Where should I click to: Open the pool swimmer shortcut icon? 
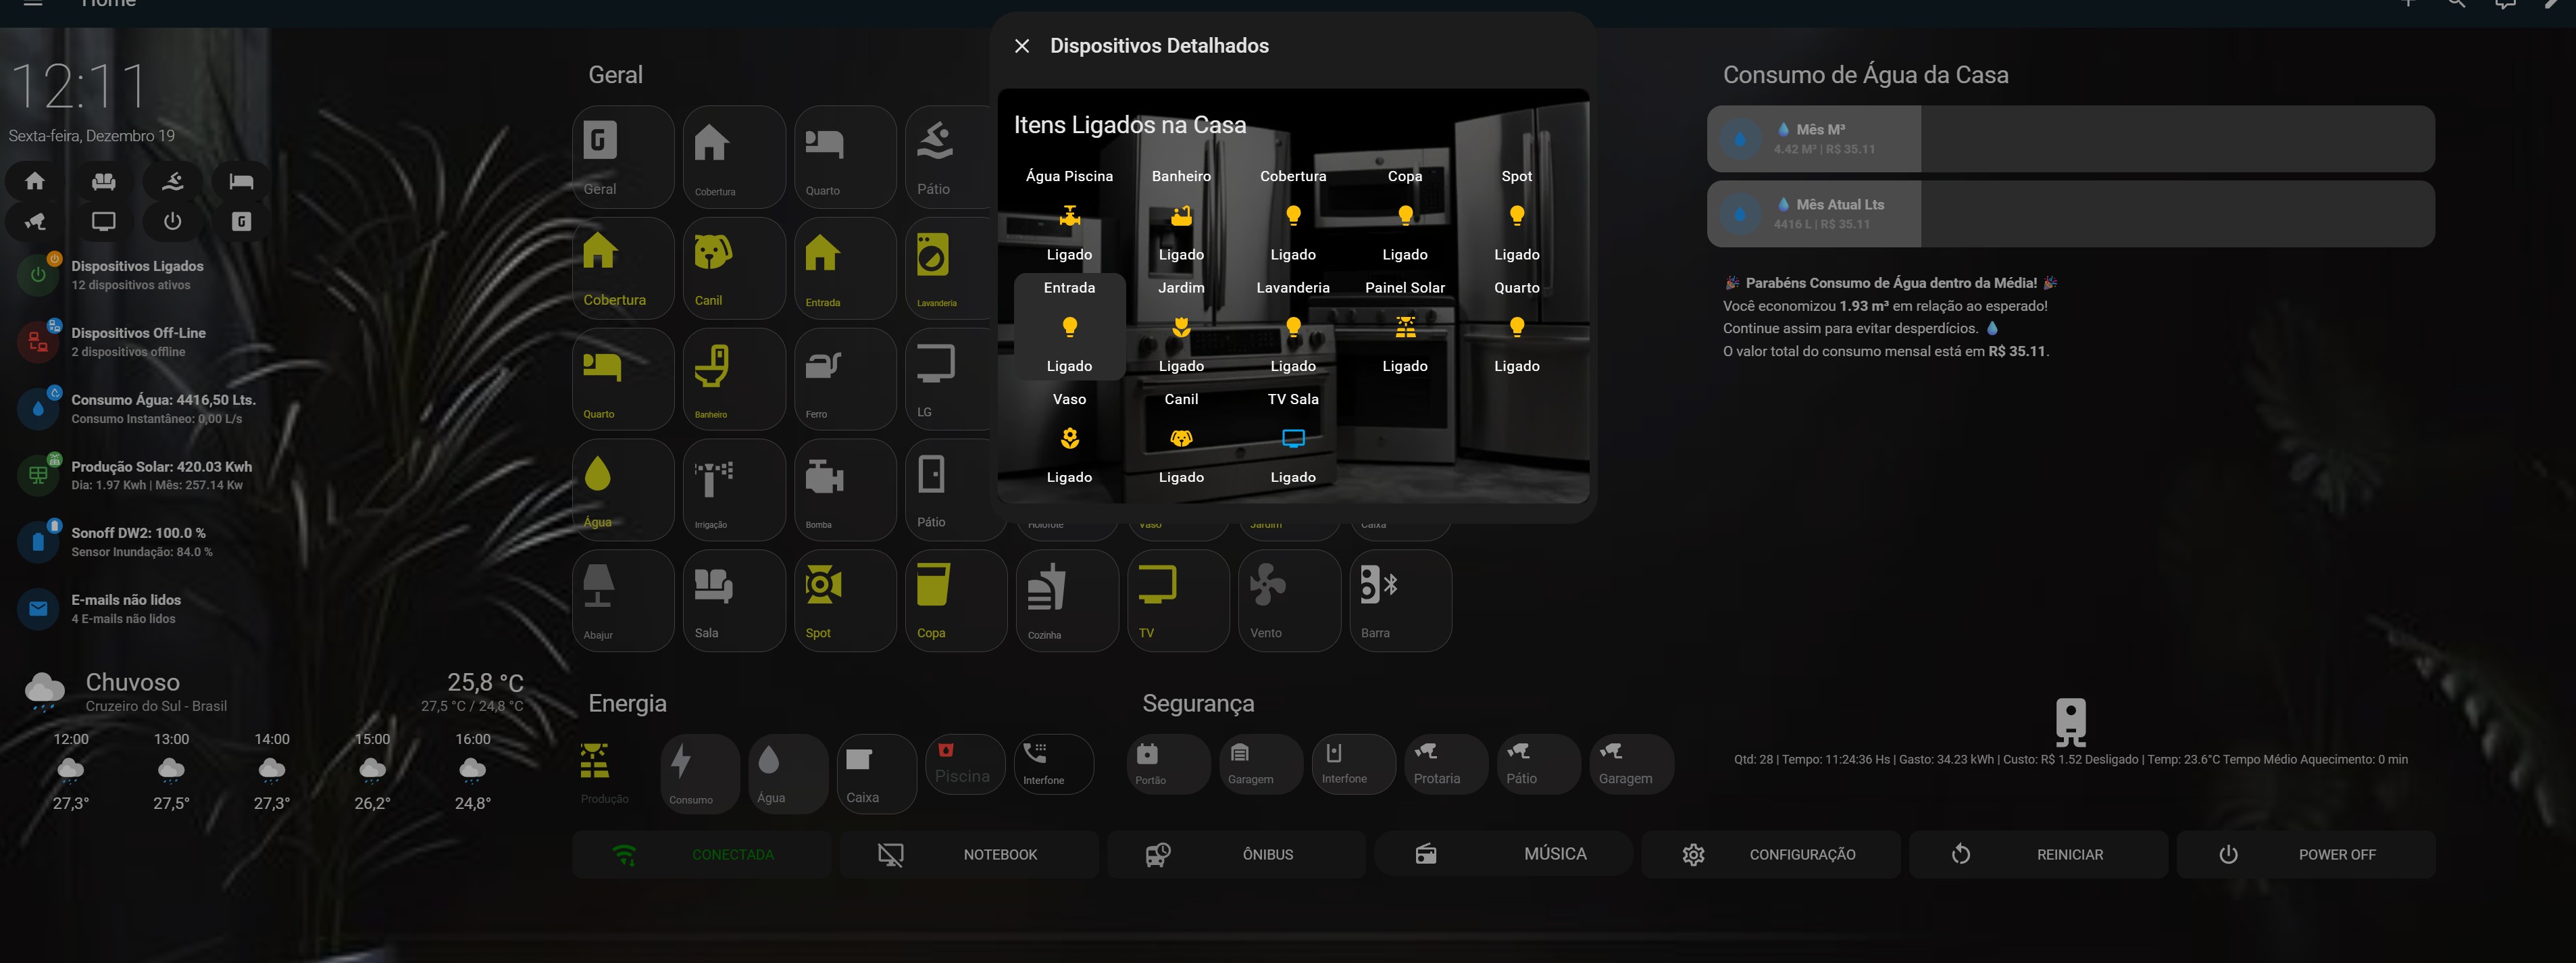[172, 181]
